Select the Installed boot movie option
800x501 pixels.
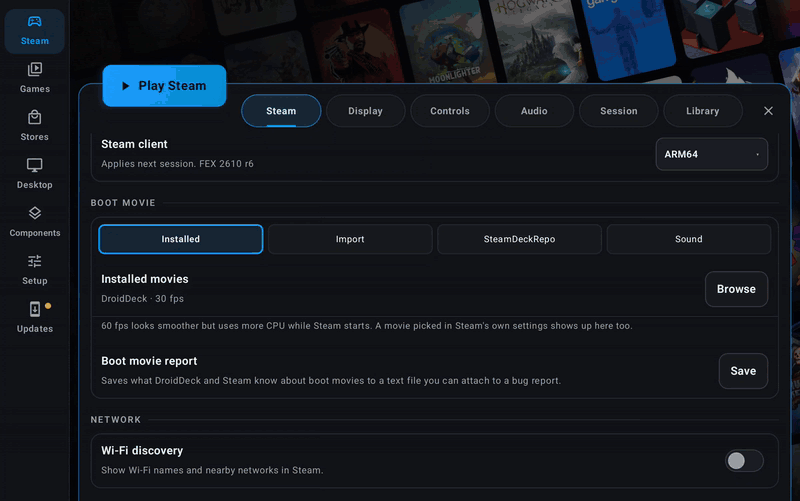(x=181, y=239)
